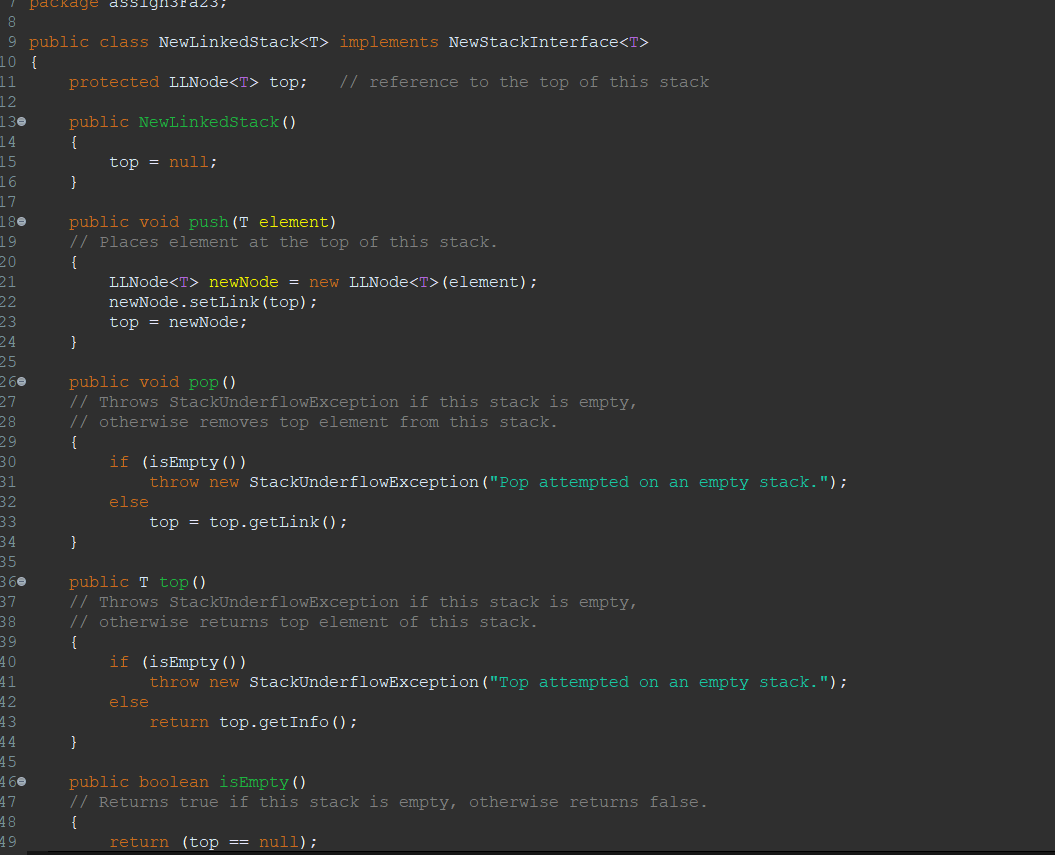
Task: Click the gutter beside line 15
Action: (x=9, y=161)
